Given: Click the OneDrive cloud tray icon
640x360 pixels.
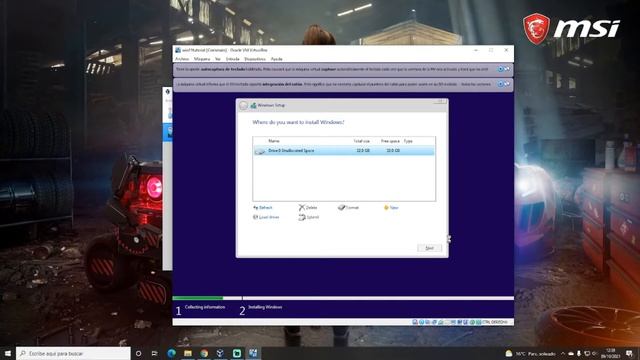Looking at the screenshot, I should click(571, 353).
